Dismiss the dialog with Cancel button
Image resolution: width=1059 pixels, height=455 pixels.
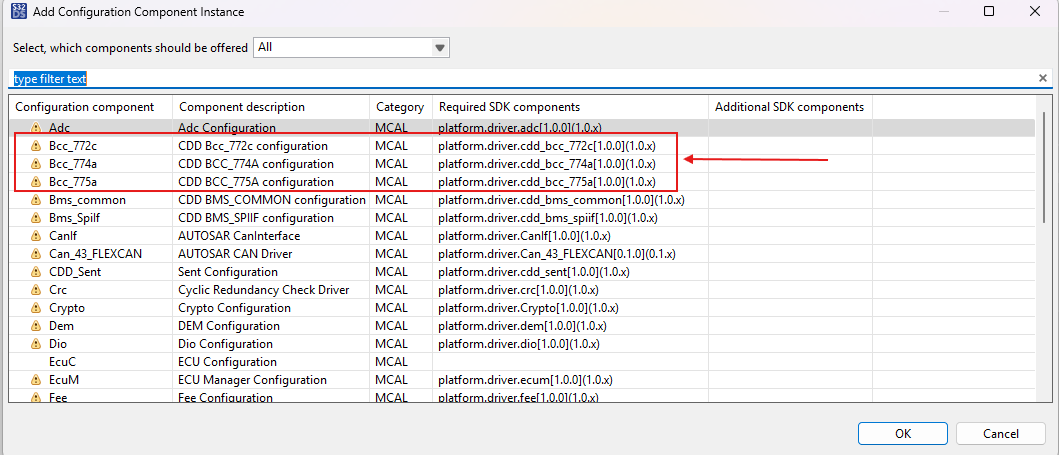click(x=1001, y=433)
